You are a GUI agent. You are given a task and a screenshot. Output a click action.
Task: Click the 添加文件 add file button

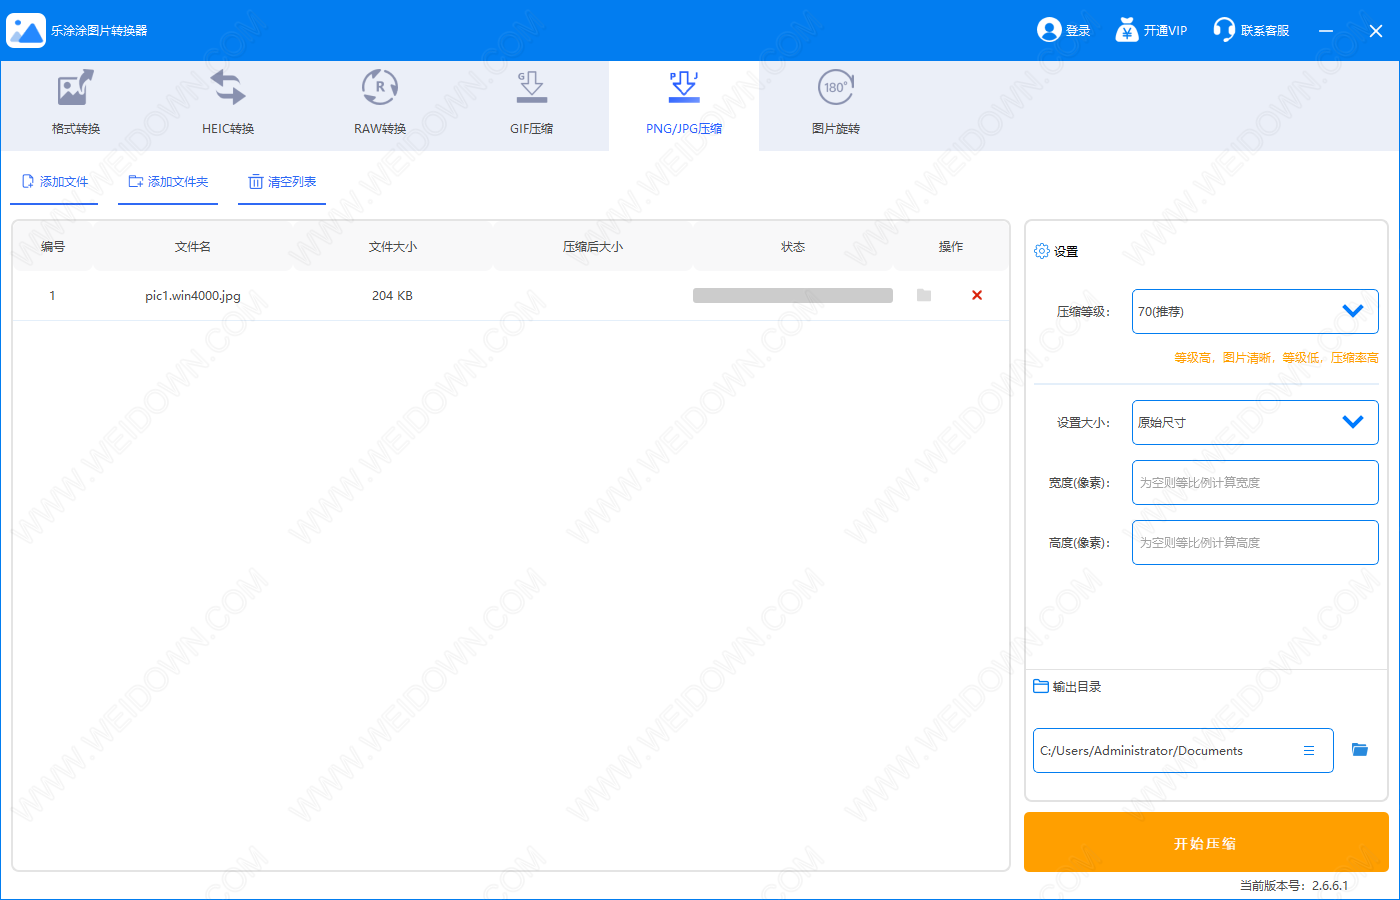(55, 182)
